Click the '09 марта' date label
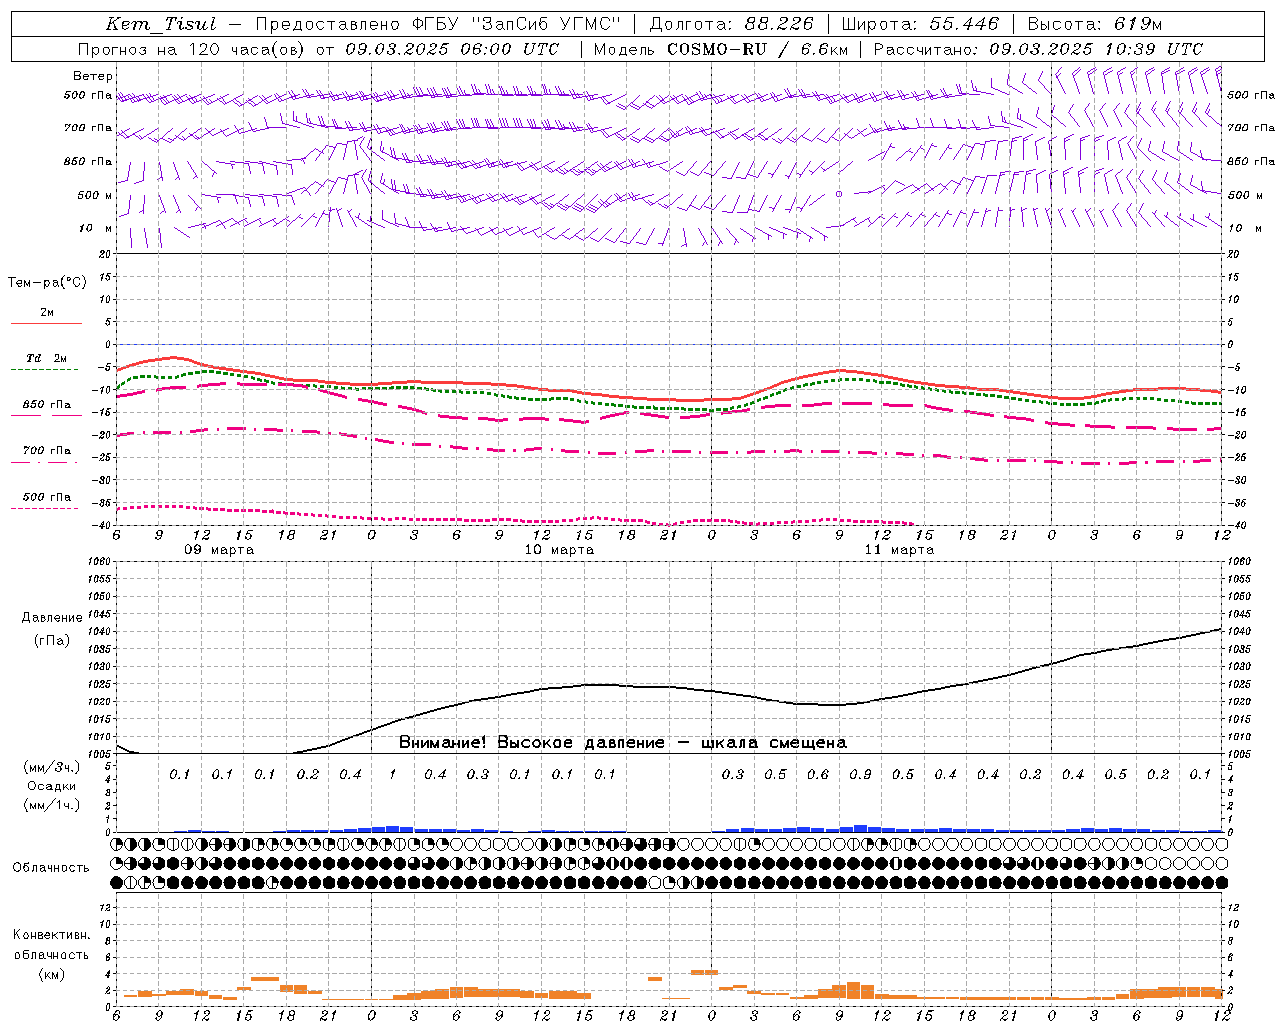 219,550
